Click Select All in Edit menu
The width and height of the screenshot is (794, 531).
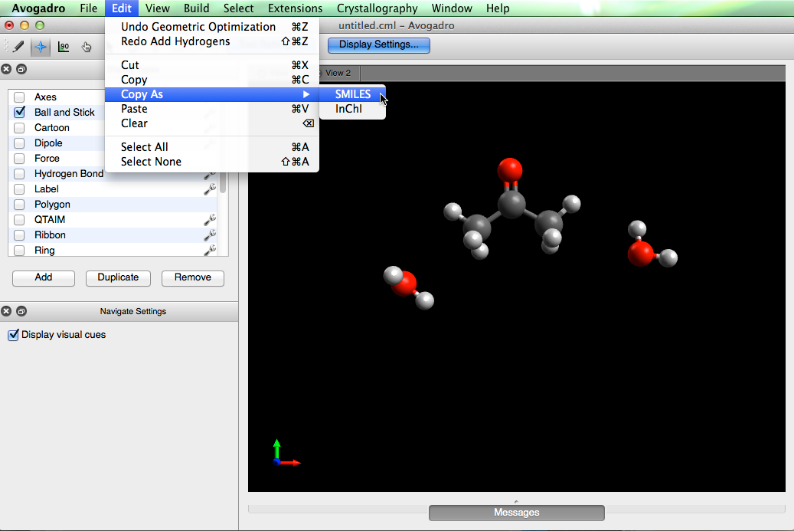click(144, 147)
